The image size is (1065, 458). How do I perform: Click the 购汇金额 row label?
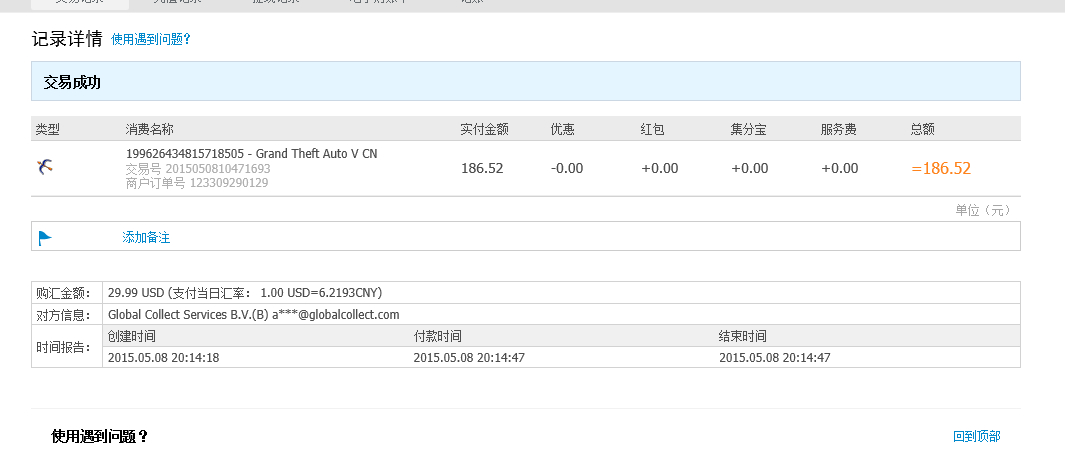[63, 293]
